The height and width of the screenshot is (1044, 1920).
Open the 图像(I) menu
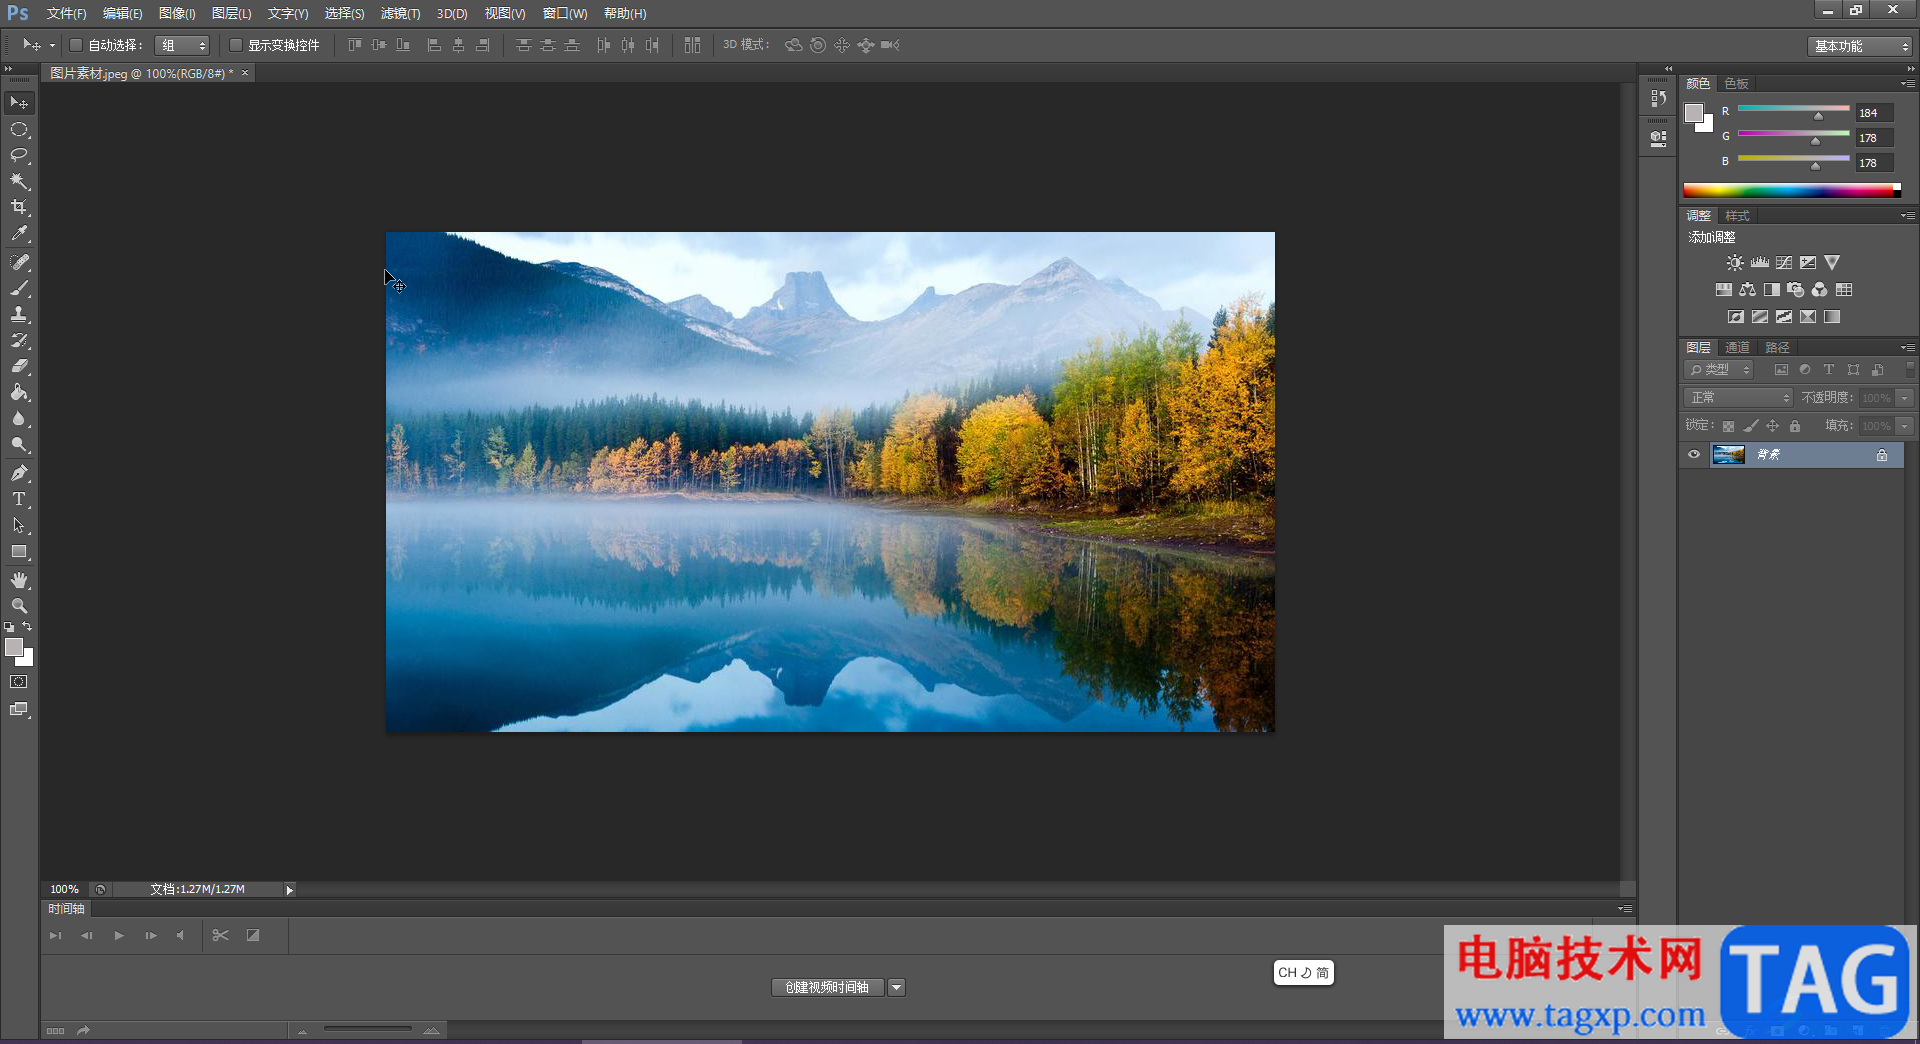[177, 13]
